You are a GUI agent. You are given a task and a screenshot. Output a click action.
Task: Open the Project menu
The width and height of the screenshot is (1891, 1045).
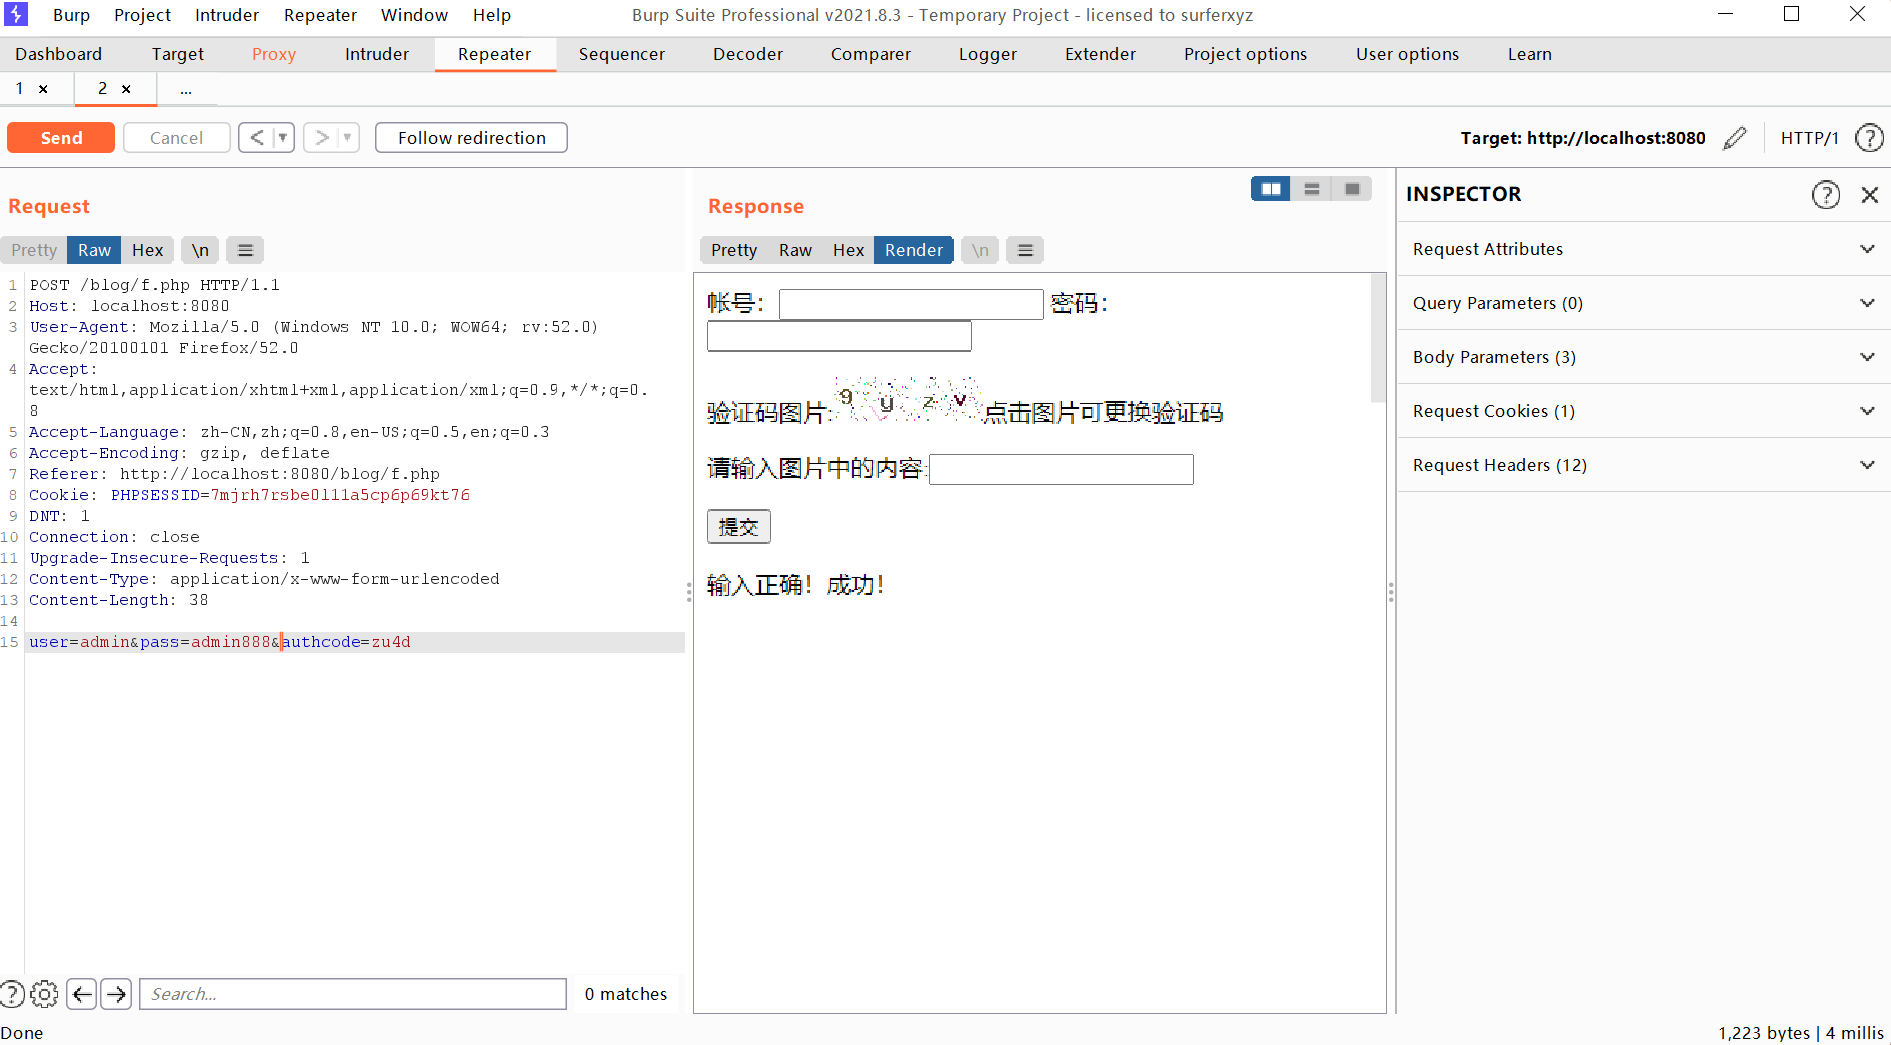click(142, 15)
